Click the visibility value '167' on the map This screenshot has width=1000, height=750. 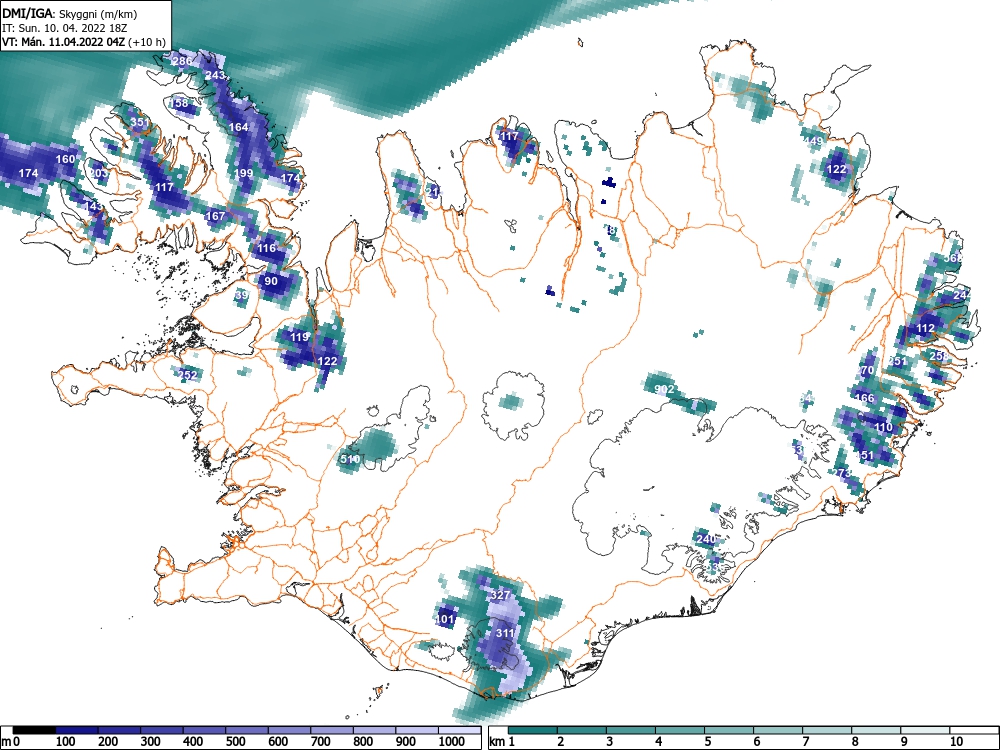pyautogui.click(x=216, y=216)
